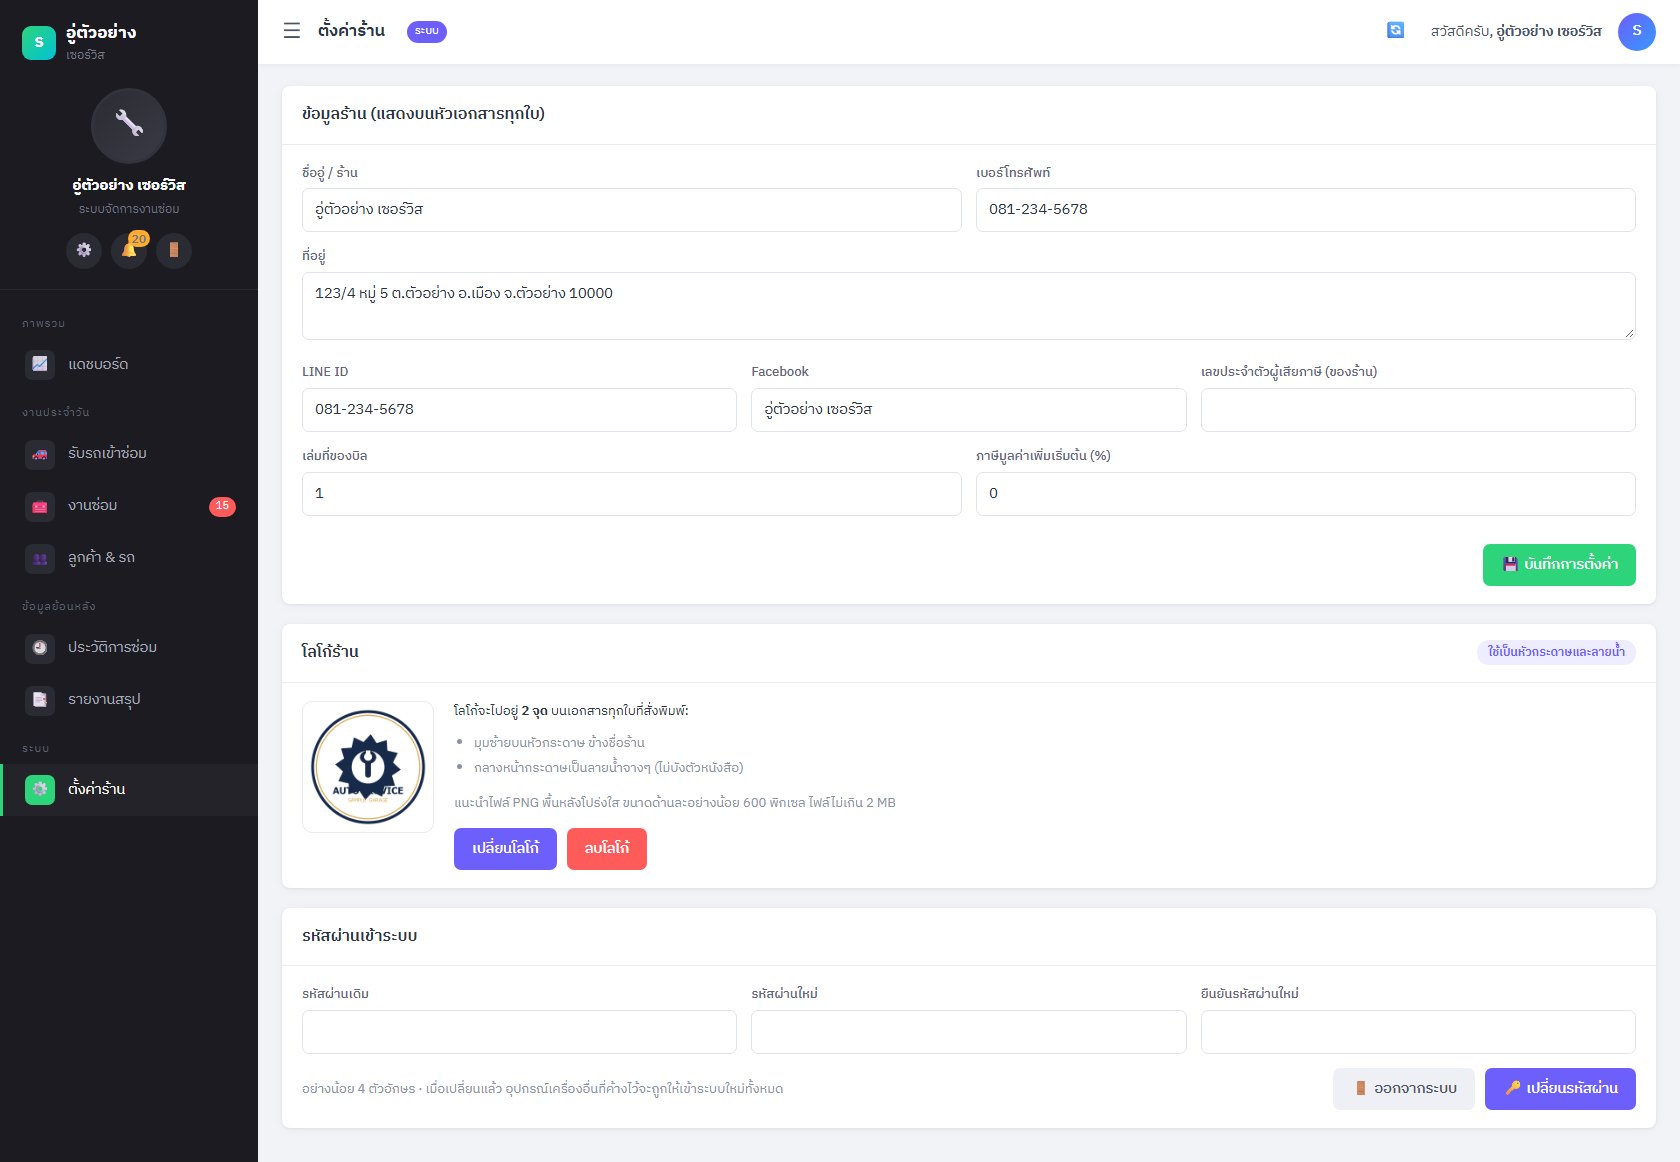Click the ใช้เป็นหัวกระดาษและลายน้ำ tag
Image resolution: width=1680 pixels, height=1162 pixels.
(x=1556, y=652)
